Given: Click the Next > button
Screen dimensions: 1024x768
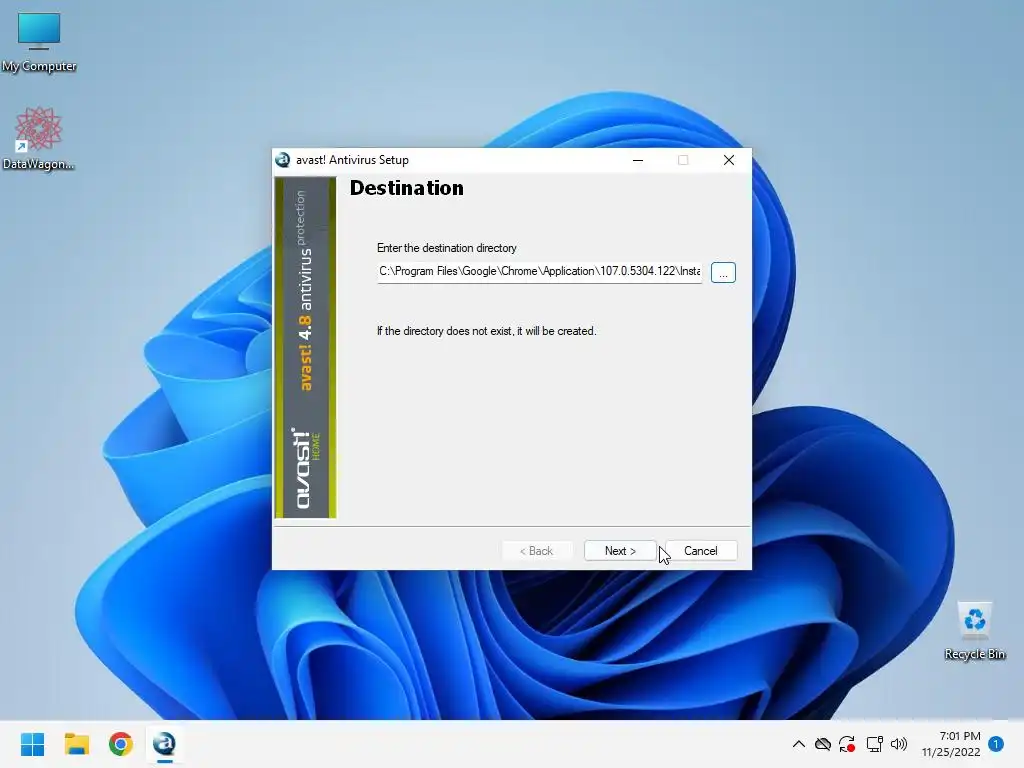Looking at the screenshot, I should tap(620, 551).
